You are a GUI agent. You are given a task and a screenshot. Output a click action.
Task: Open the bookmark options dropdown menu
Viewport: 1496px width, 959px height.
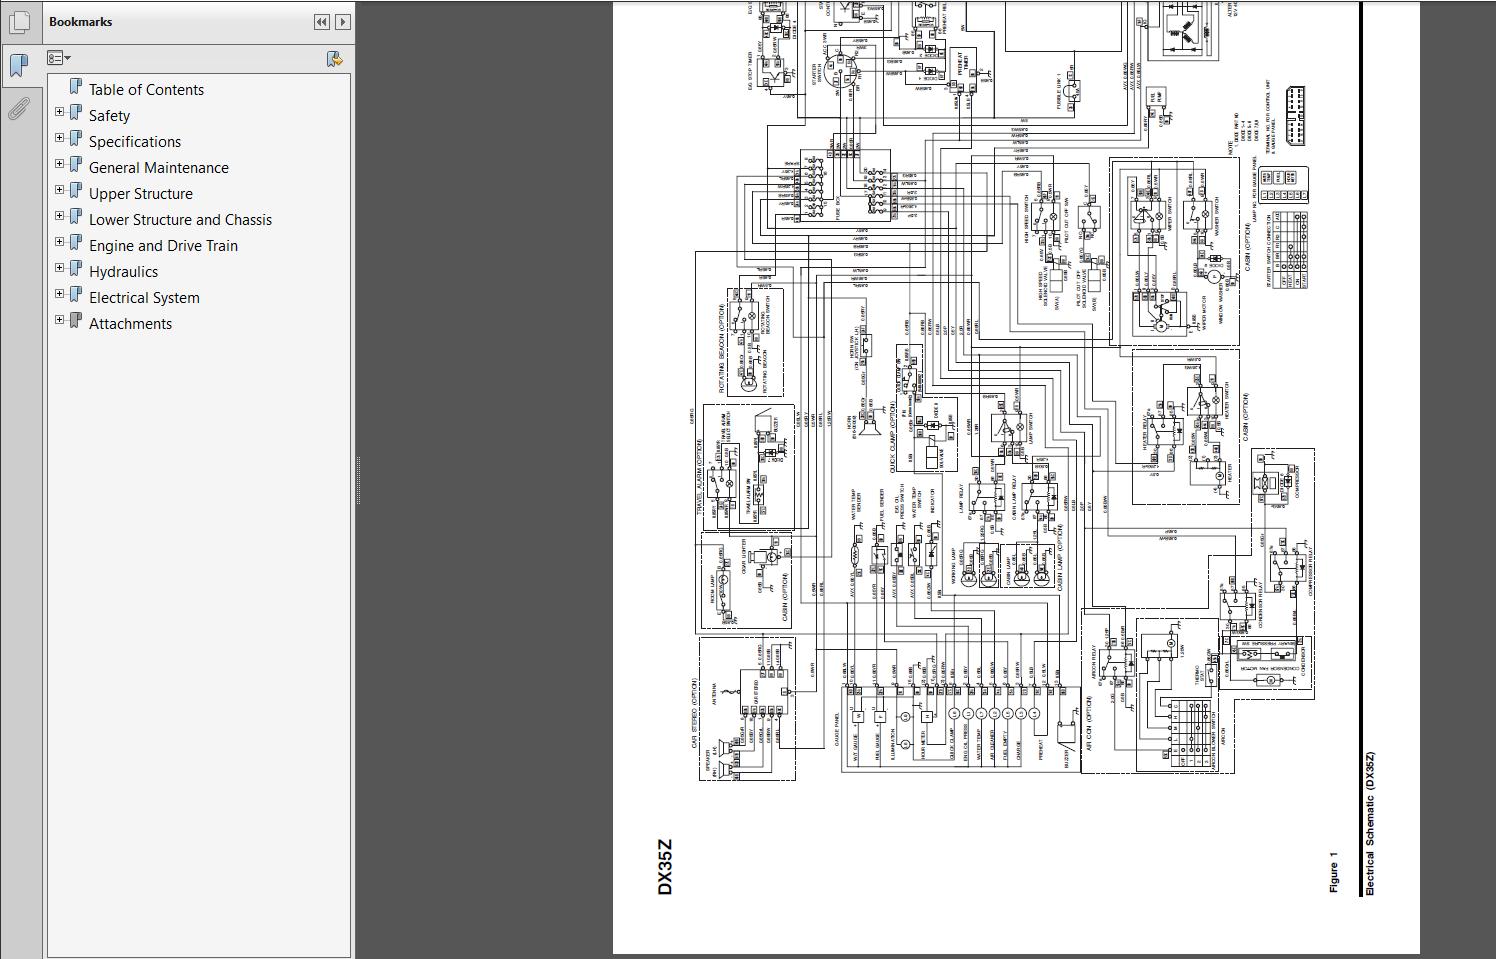click(x=59, y=58)
